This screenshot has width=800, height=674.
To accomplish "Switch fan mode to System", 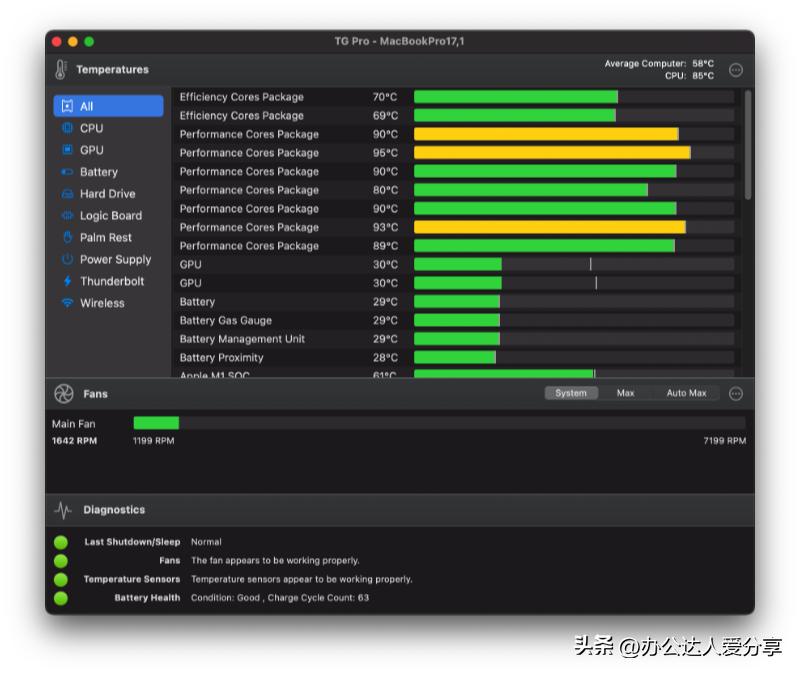I will pos(571,393).
